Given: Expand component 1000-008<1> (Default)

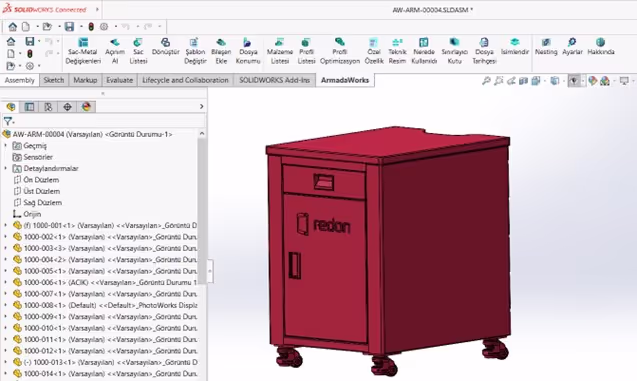Looking at the screenshot, I should pyautogui.click(x=6, y=305).
